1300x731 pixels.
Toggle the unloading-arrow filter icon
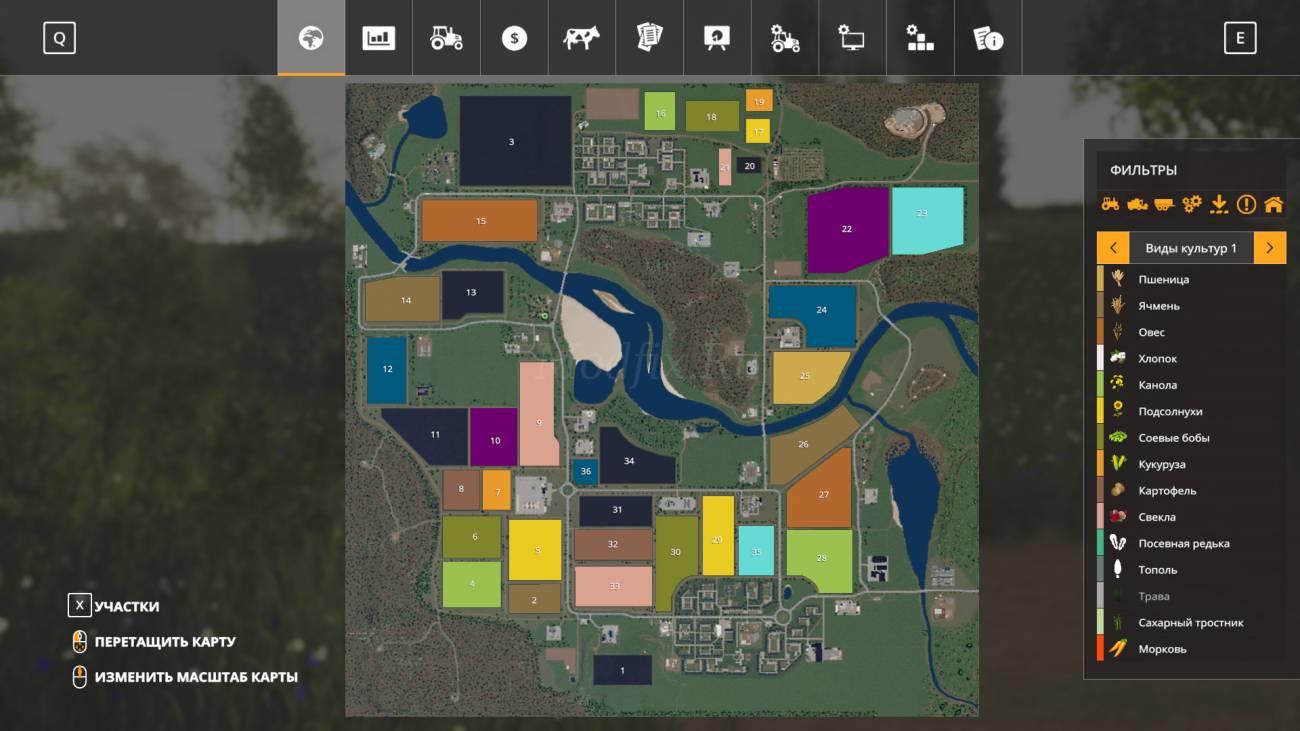[x=1219, y=204]
